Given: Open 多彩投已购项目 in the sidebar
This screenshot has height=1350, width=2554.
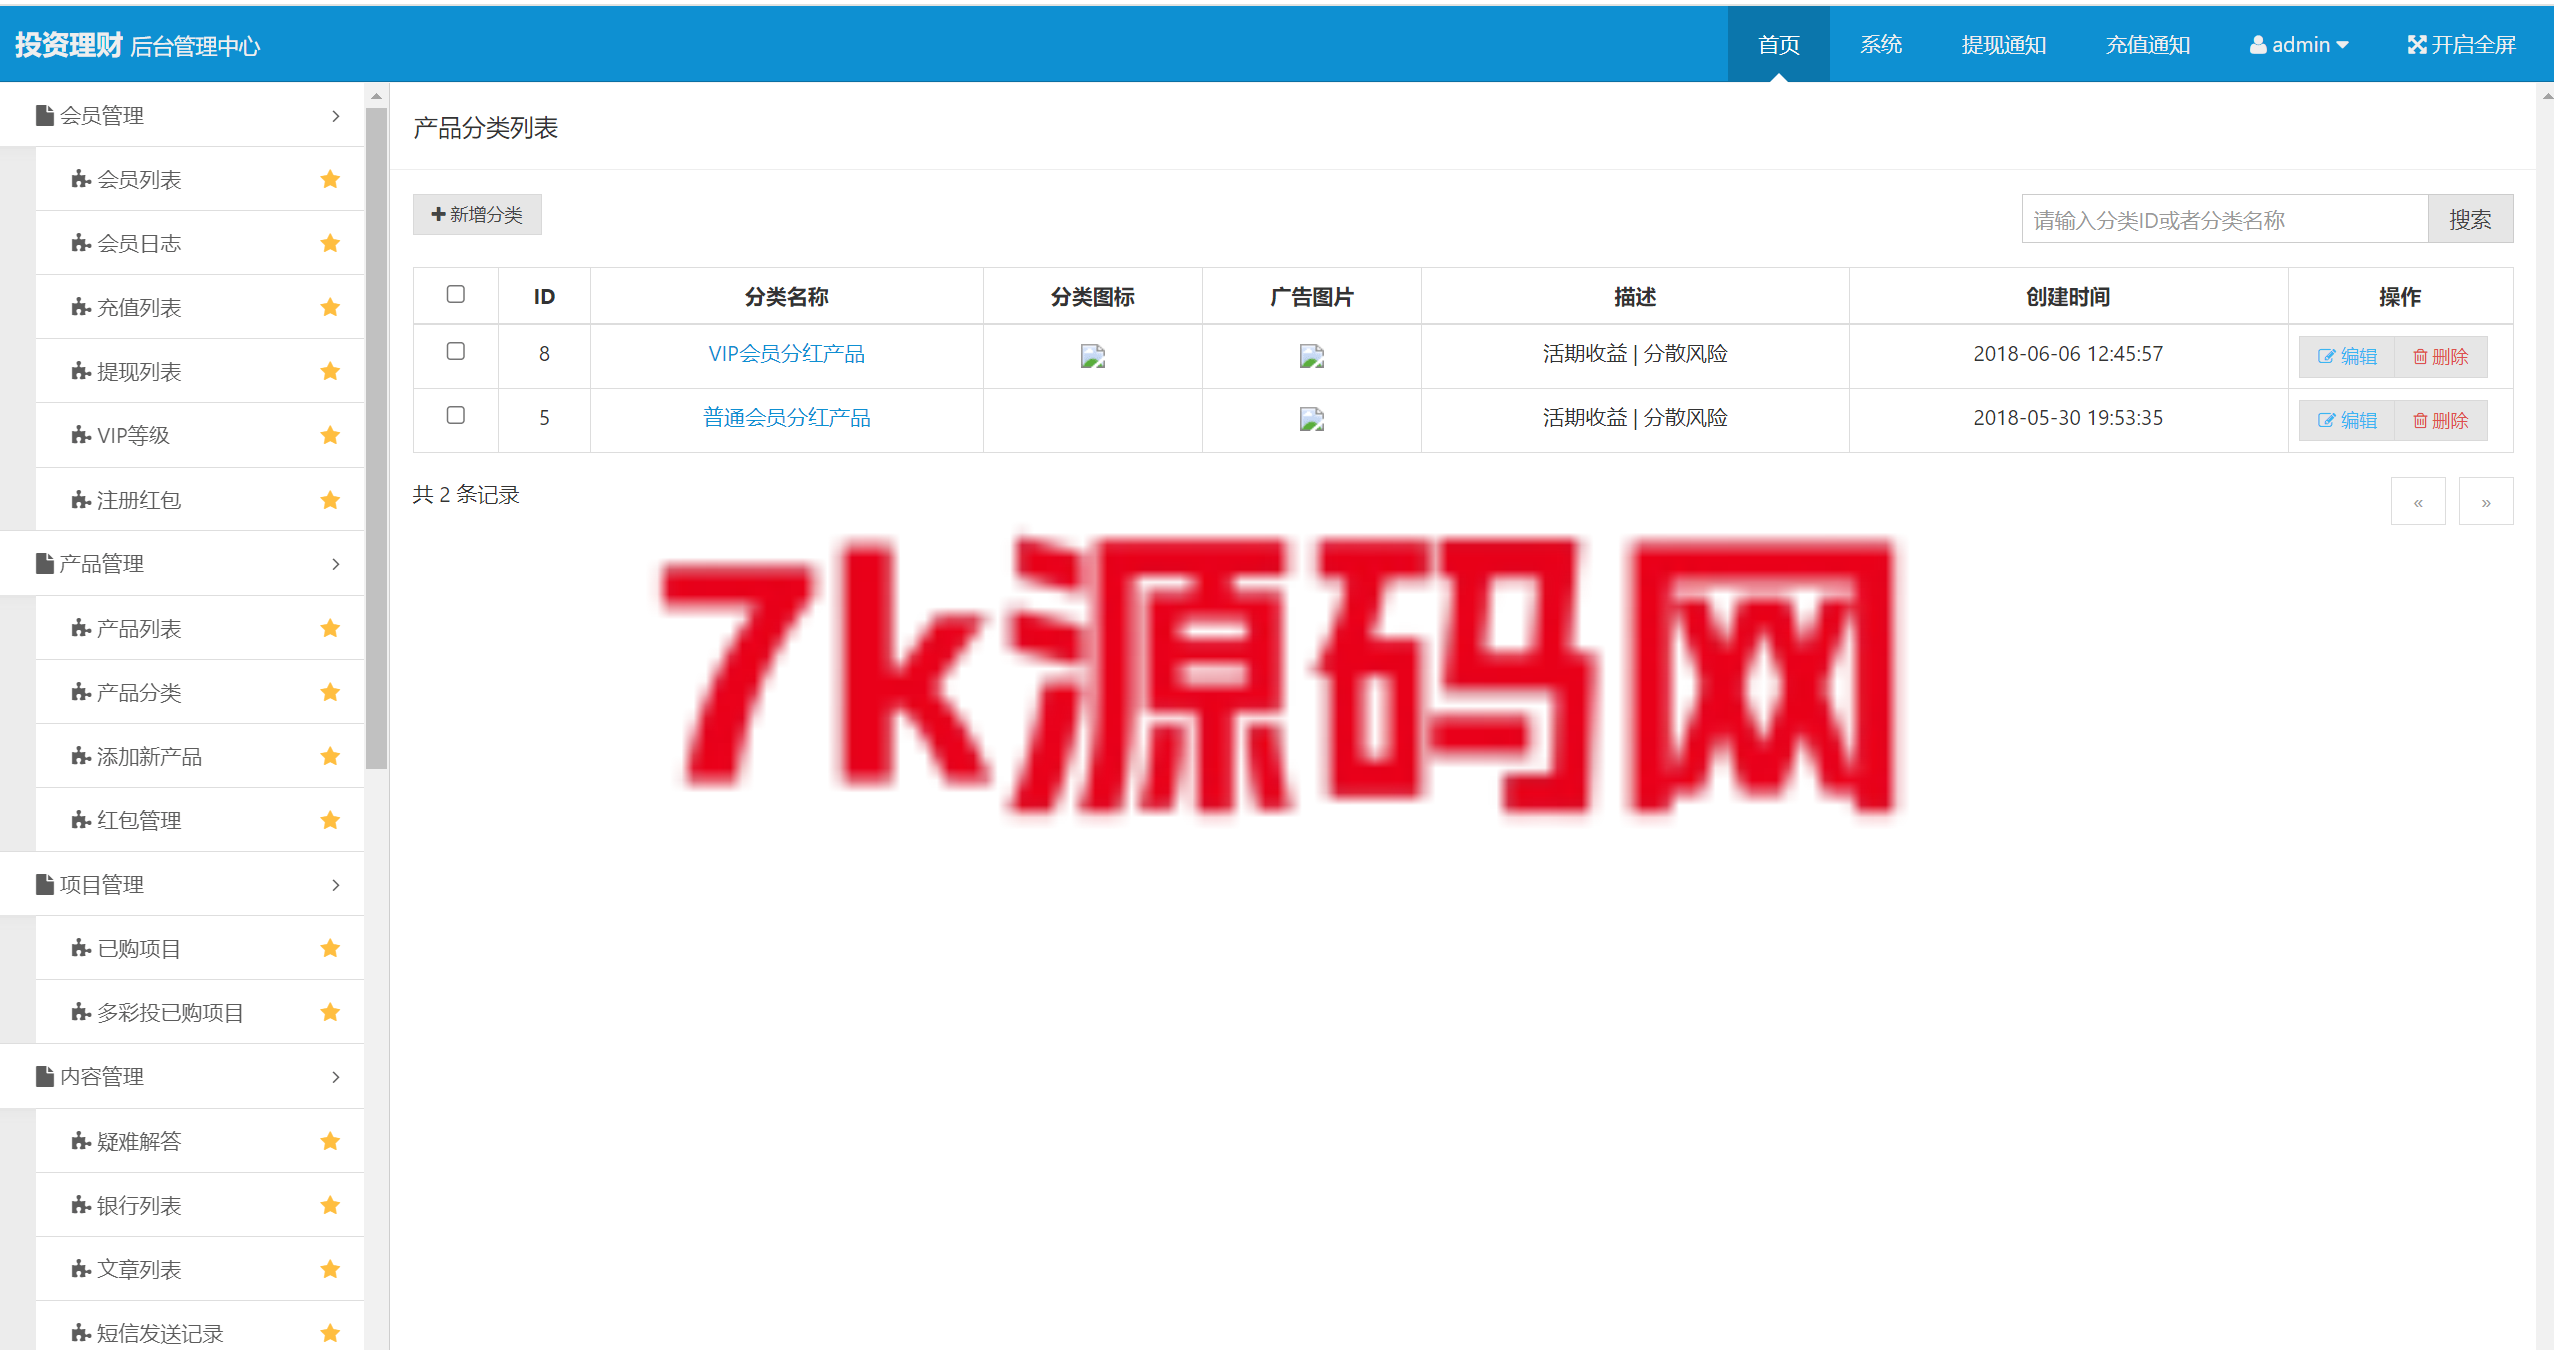Looking at the screenshot, I should pyautogui.click(x=200, y=1012).
